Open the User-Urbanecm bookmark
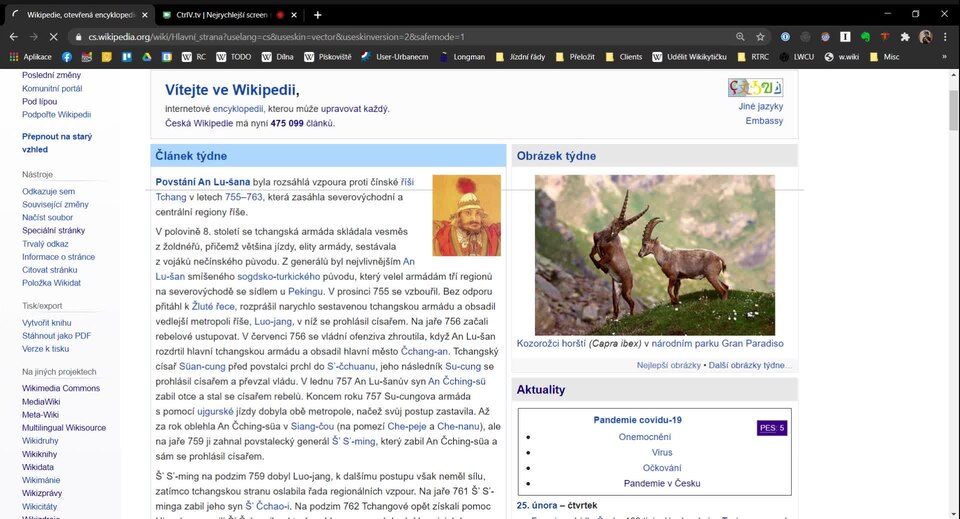This screenshot has height=519, width=960. (x=394, y=57)
